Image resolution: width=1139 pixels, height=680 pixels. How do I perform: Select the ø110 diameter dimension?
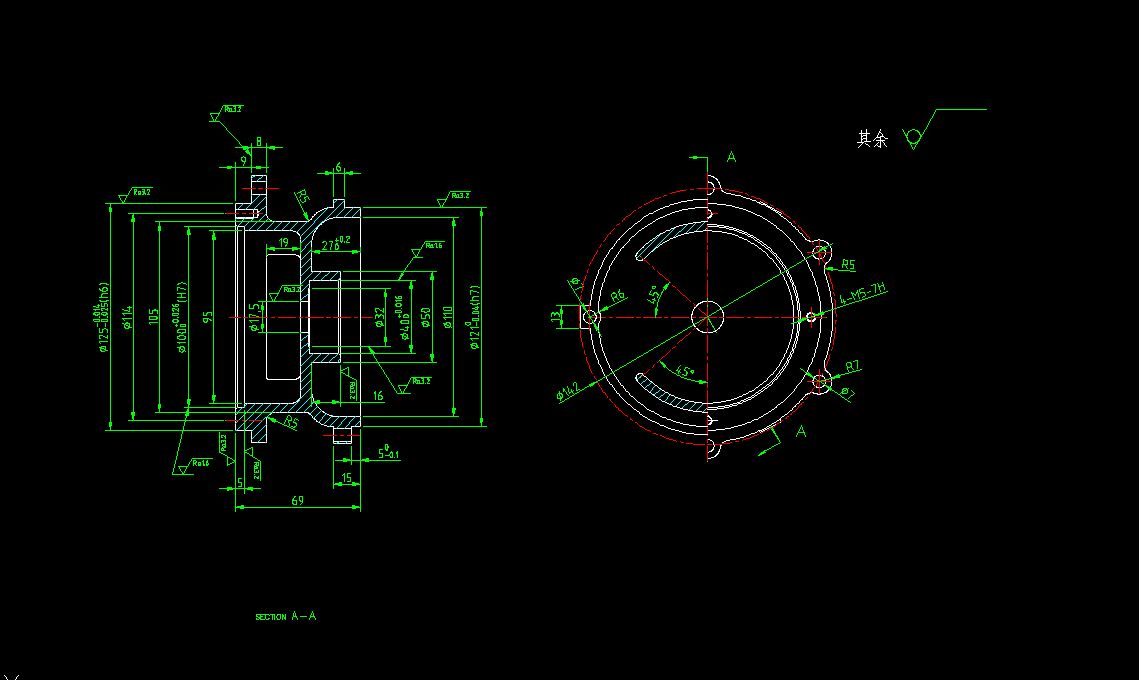coord(447,317)
